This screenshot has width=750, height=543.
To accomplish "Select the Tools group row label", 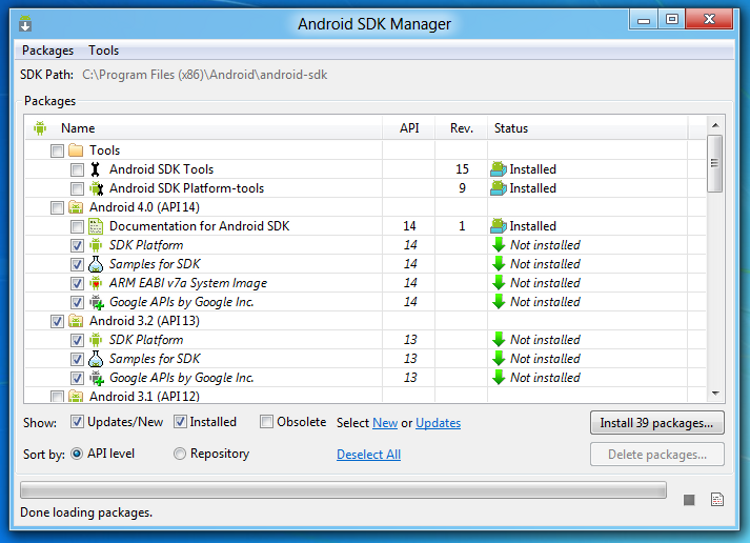I will [x=105, y=150].
